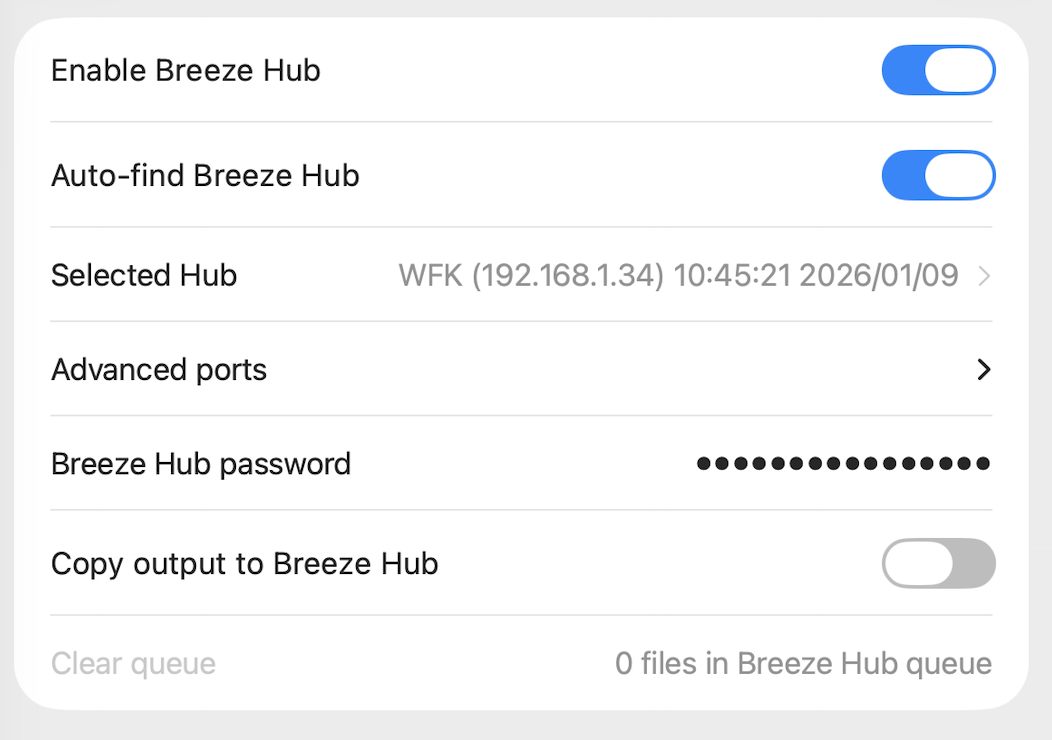Screen dimensions: 1052x740
Task: Open the Advanced ports row label
Action: pyautogui.click(x=159, y=370)
